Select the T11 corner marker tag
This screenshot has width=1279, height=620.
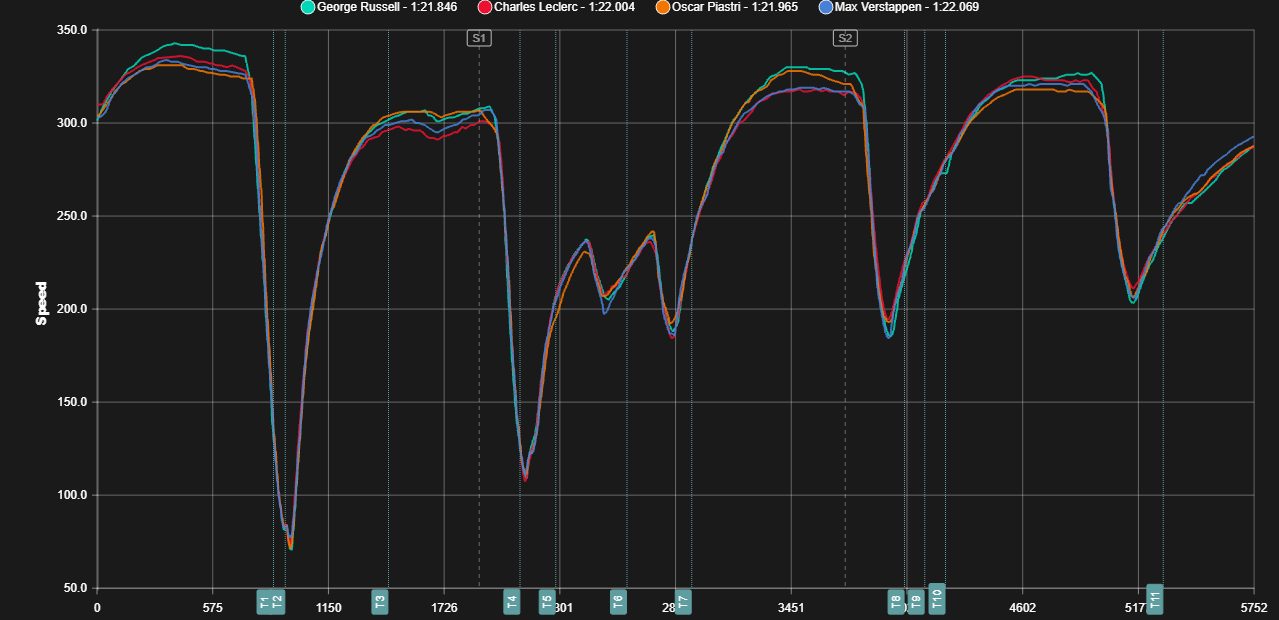pyautogui.click(x=1155, y=598)
